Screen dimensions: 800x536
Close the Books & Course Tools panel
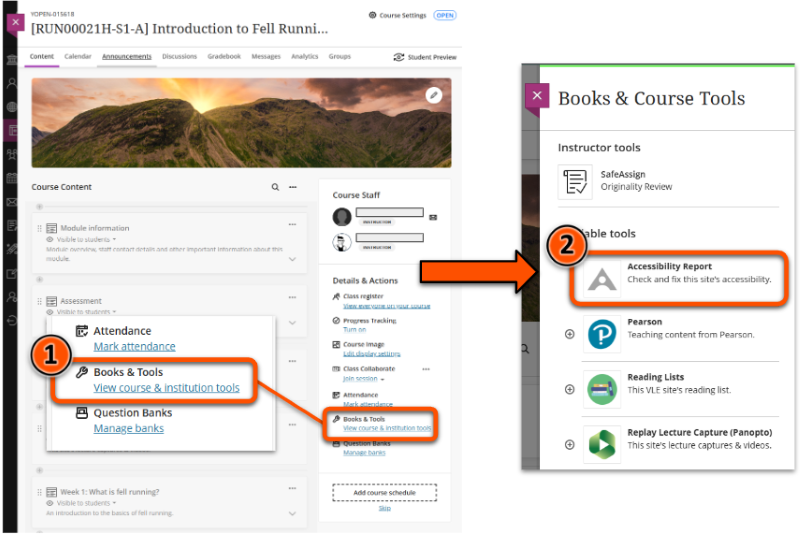pyautogui.click(x=538, y=96)
